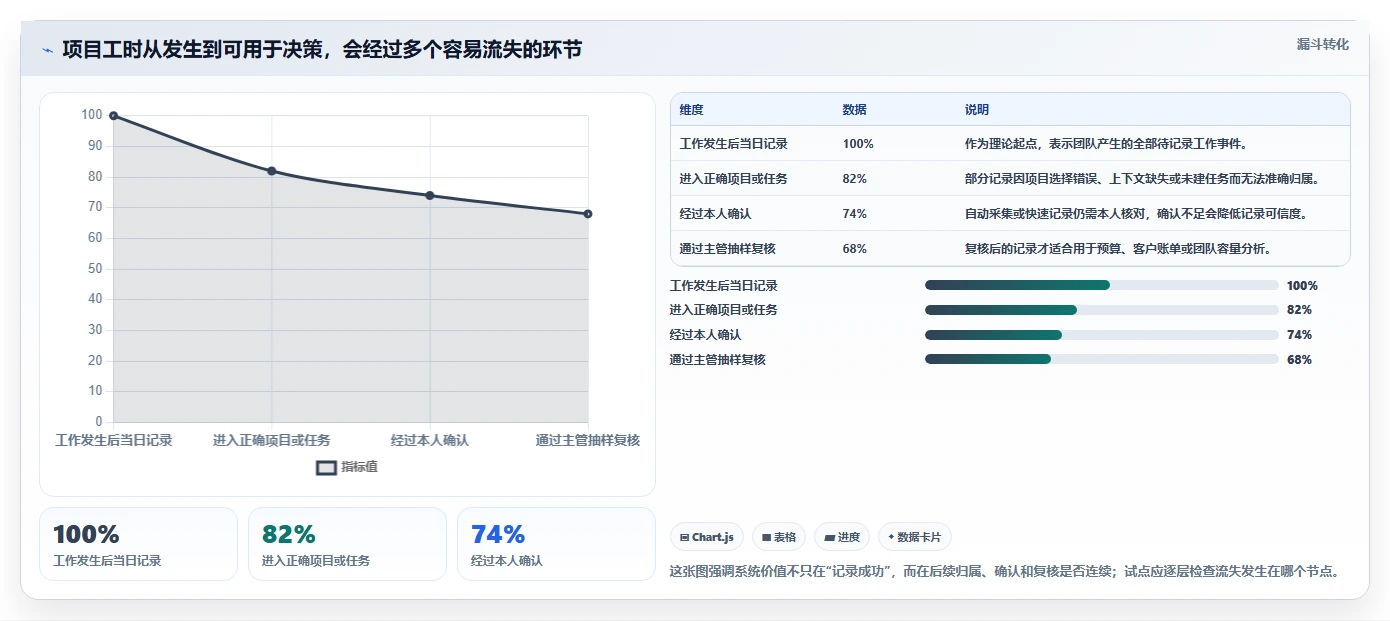
Task: Click the 数据卡片 chip
Action: 915,537
